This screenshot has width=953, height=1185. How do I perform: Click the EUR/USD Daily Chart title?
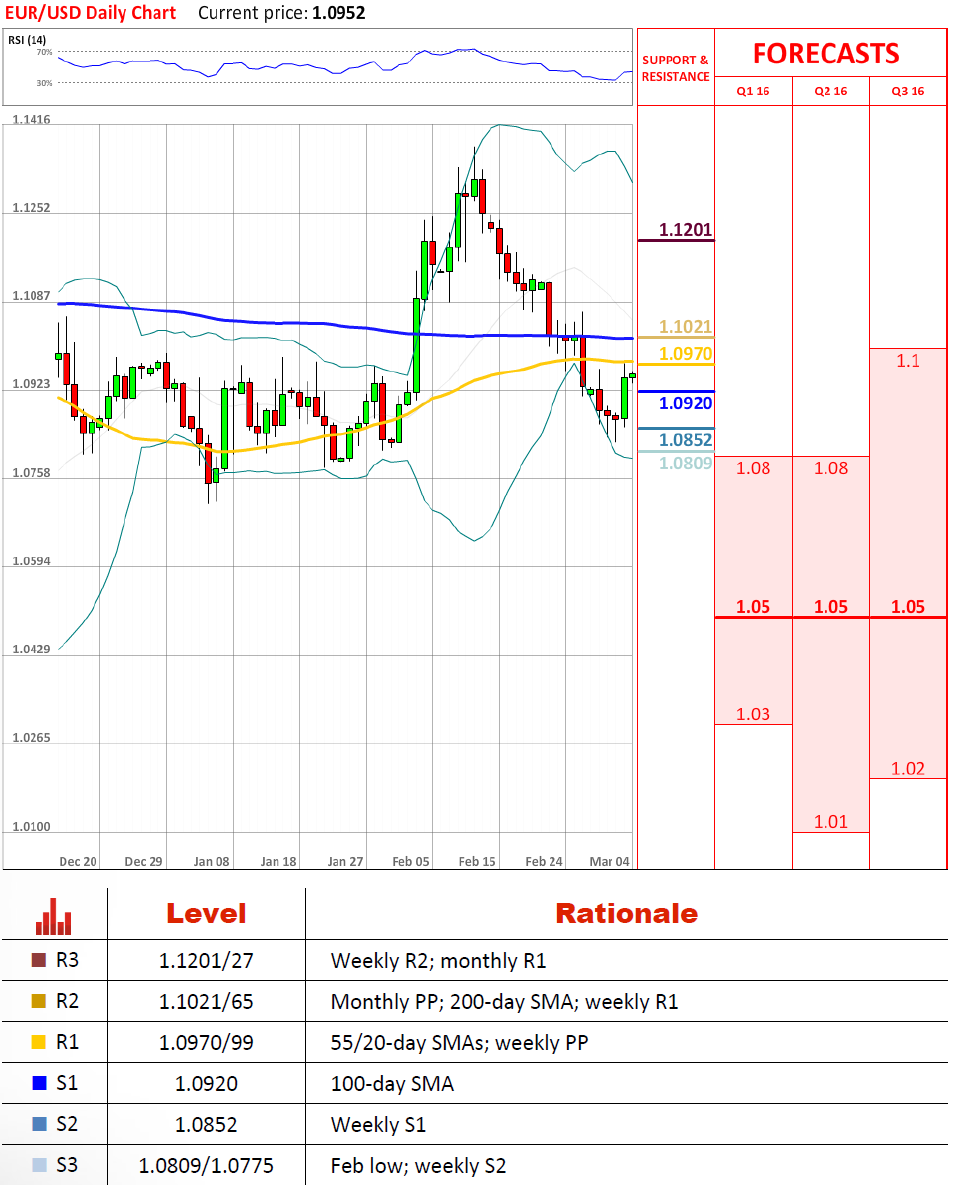coord(91,13)
